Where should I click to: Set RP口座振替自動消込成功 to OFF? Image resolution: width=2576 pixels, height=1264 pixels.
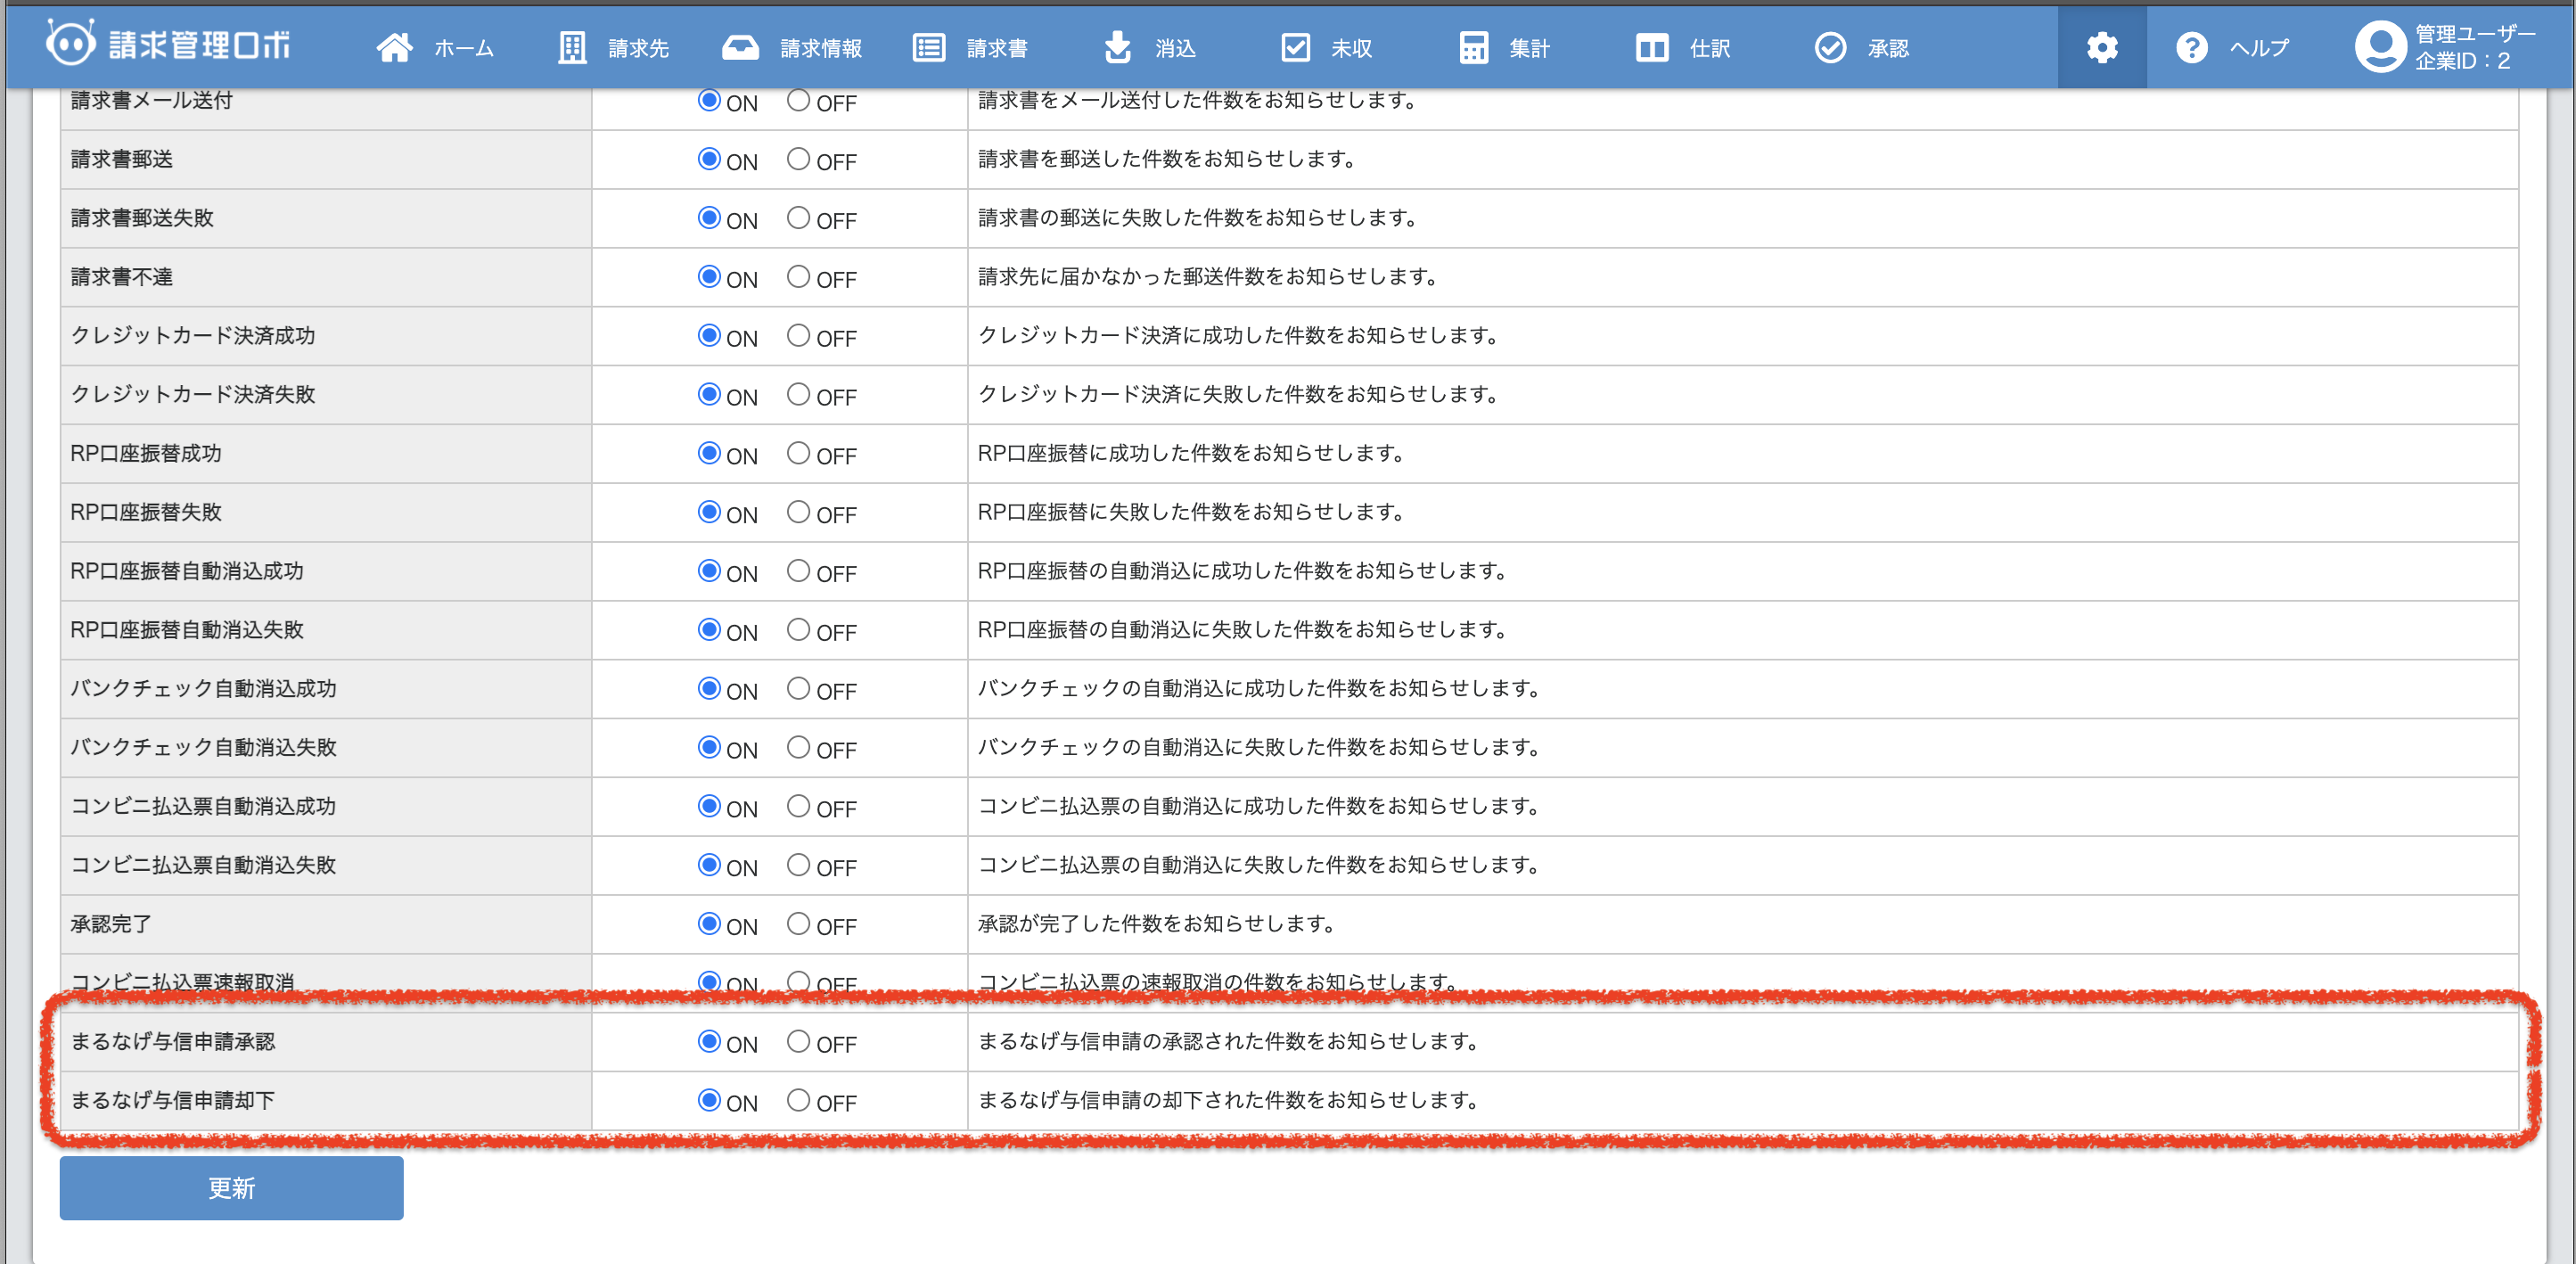(797, 571)
